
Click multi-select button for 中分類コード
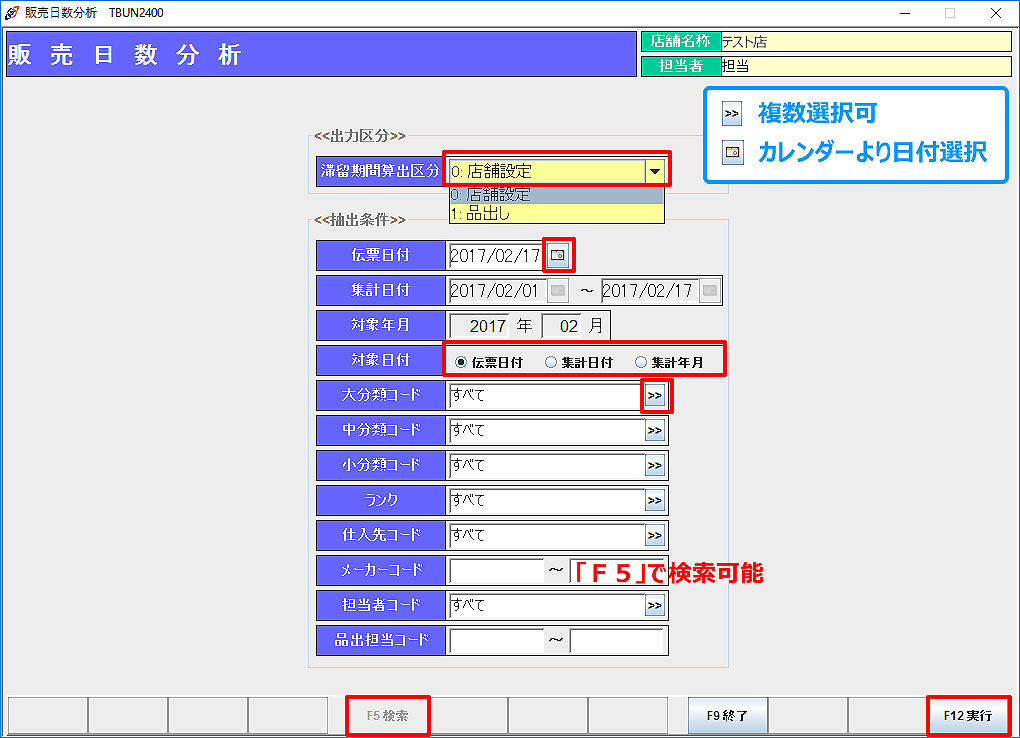pos(655,431)
